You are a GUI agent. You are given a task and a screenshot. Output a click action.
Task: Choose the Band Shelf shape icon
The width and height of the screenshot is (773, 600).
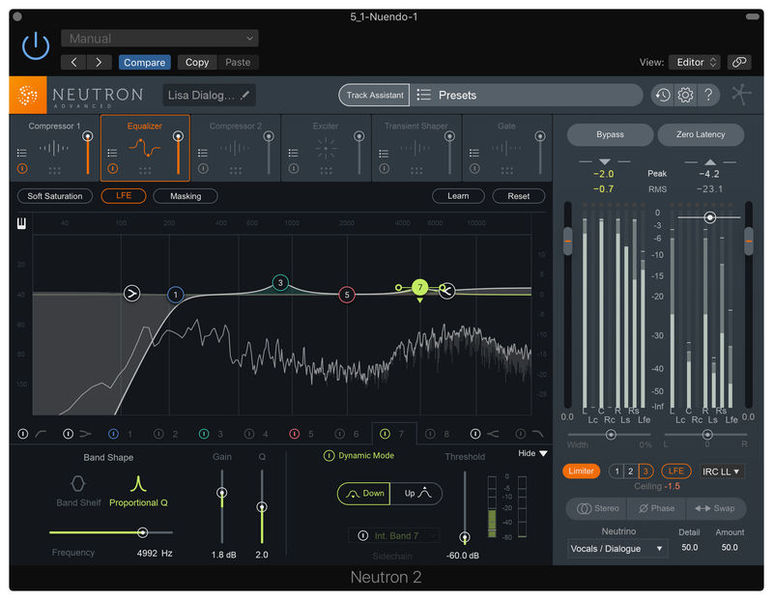pyautogui.click(x=78, y=484)
